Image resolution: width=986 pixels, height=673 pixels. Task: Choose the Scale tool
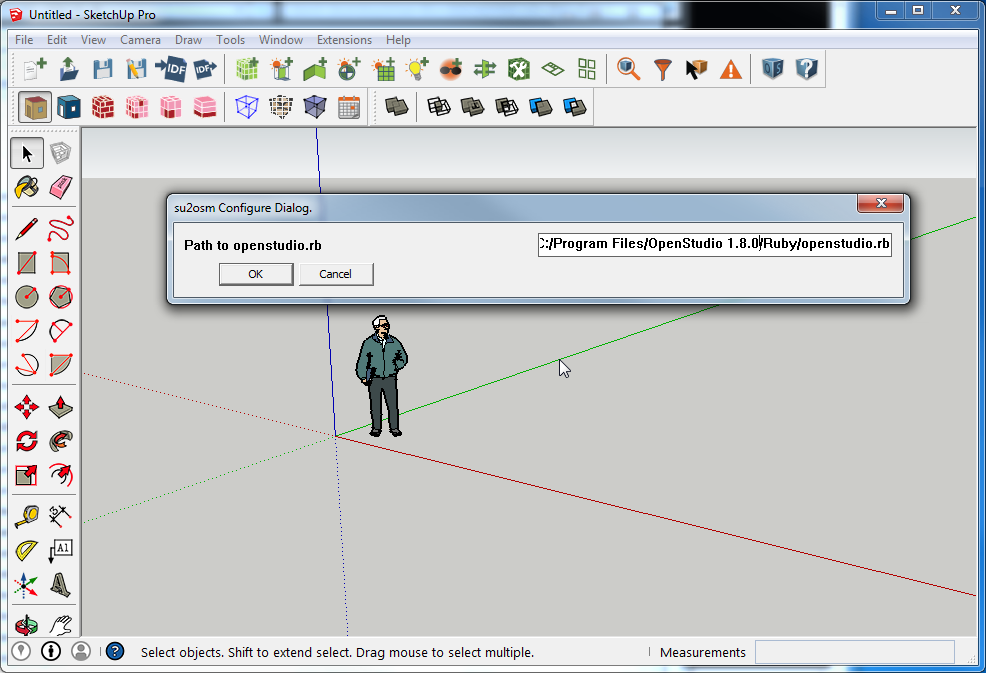[x=27, y=475]
